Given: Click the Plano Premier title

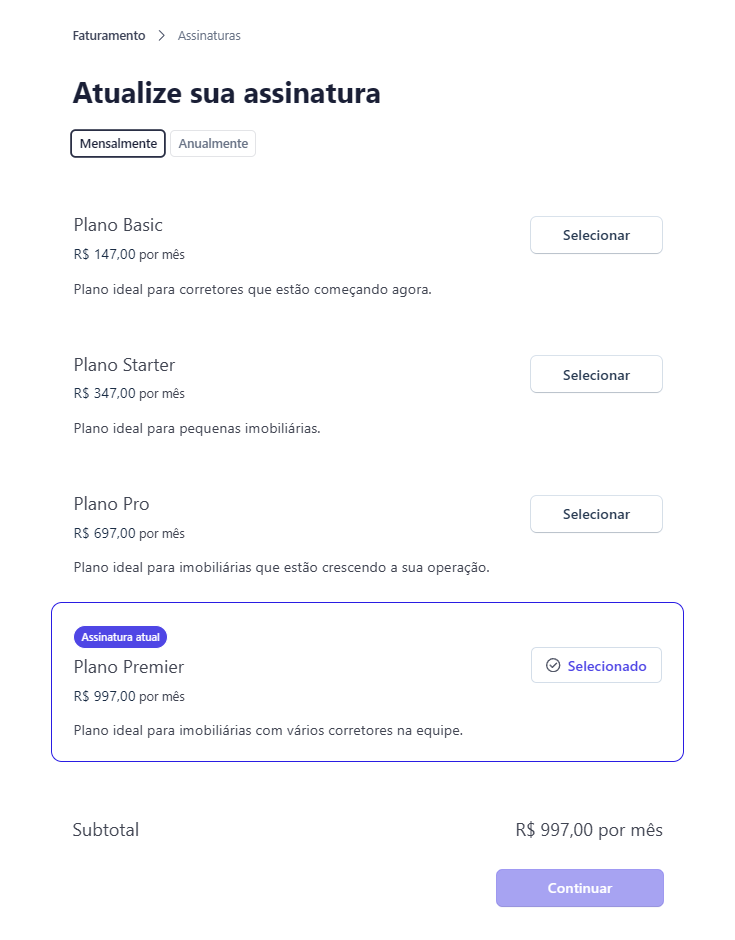Looking at the screenshot, I should [129, 667].
